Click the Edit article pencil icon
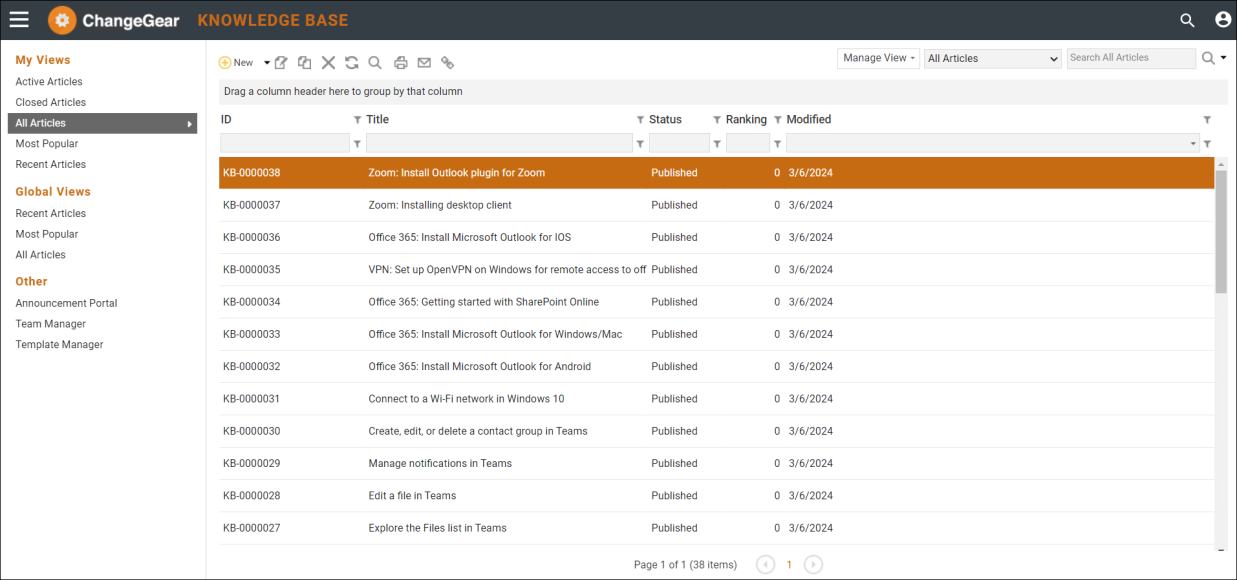Screen dimensions: 1237x580 click(281, 63)
